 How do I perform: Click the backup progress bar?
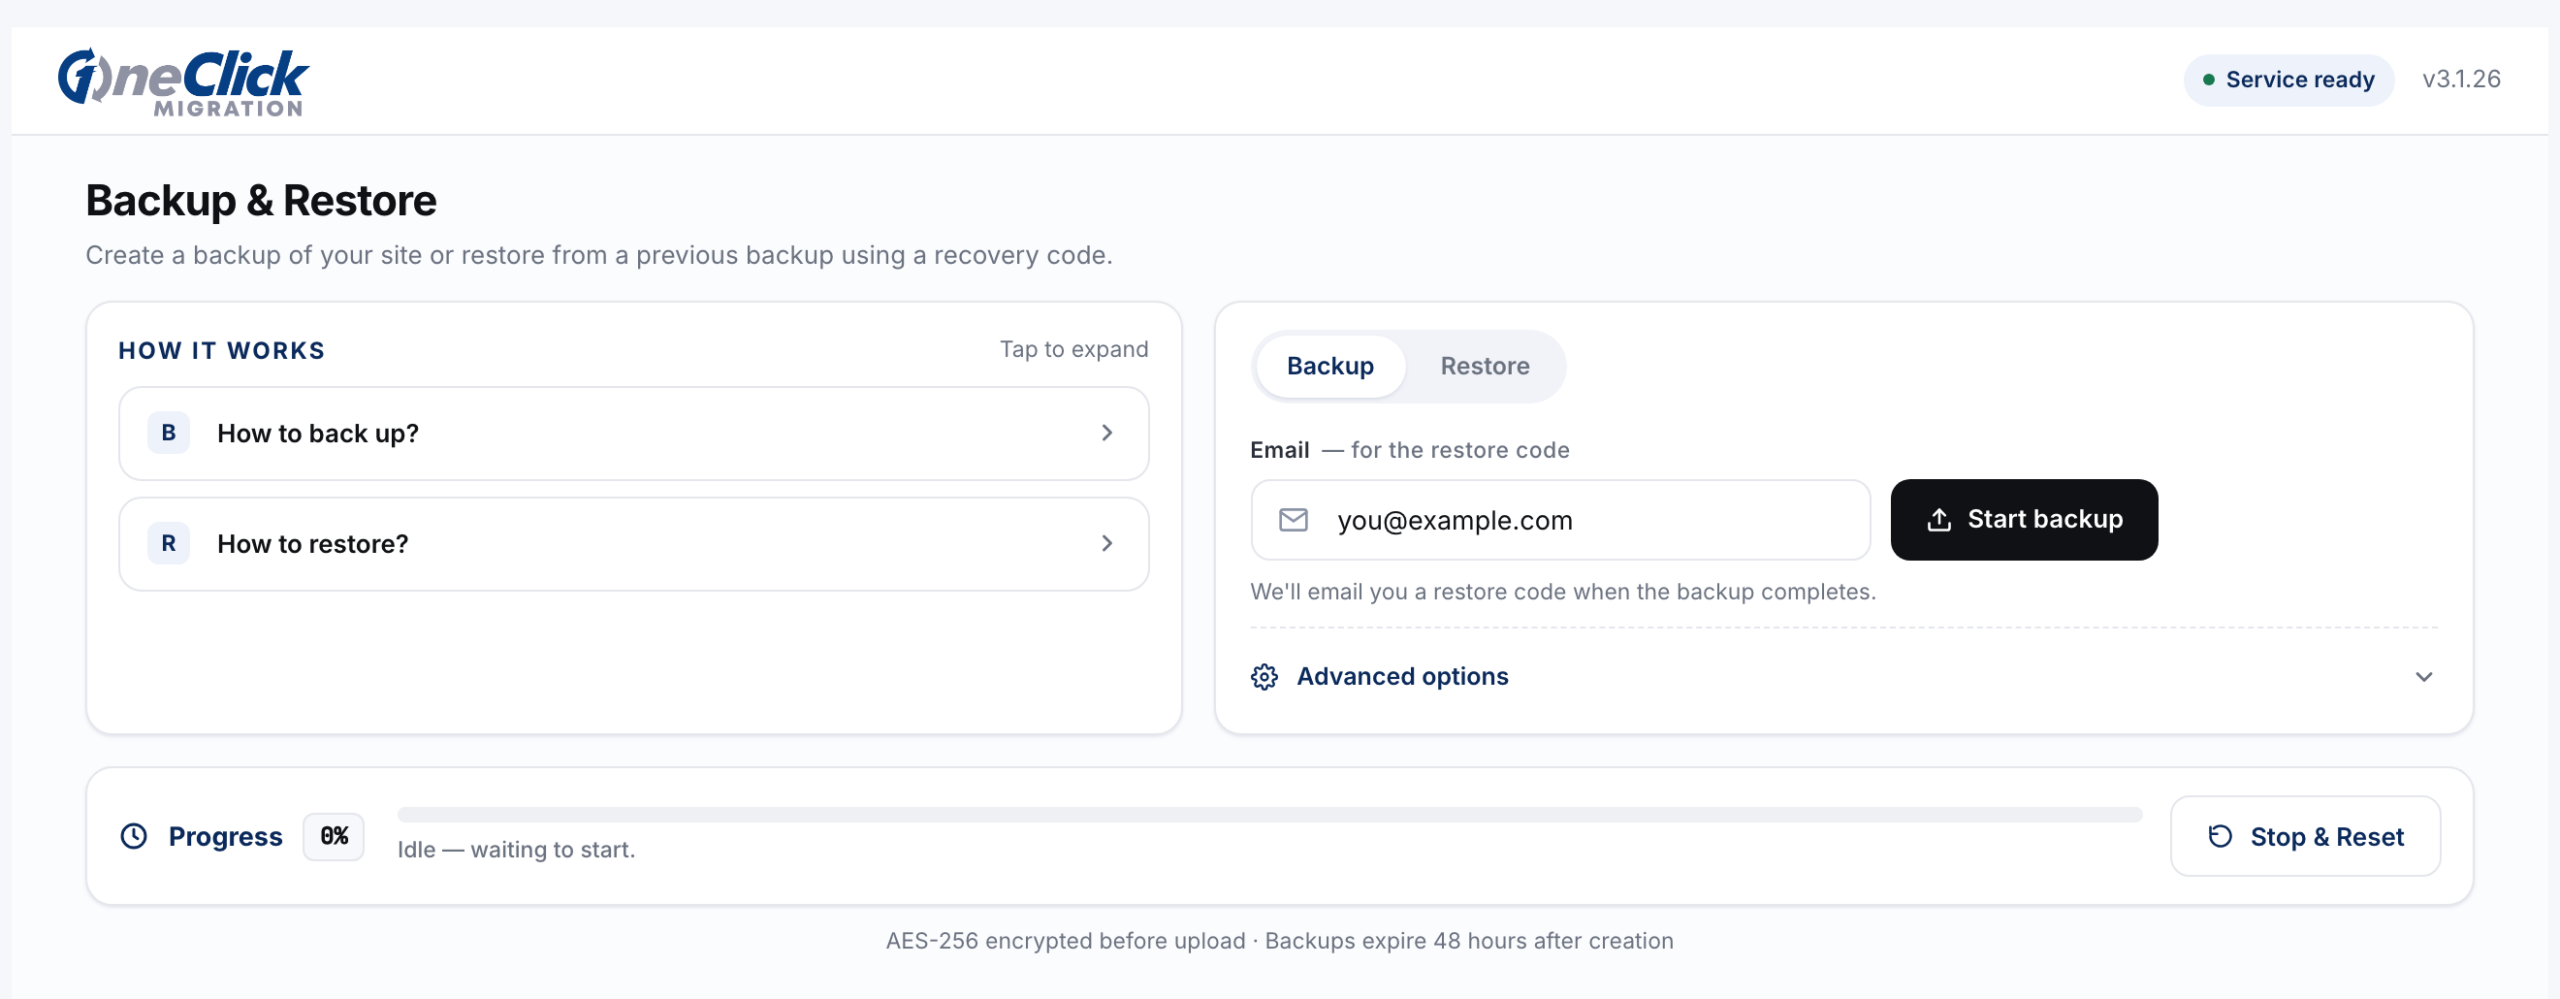tap(1269, 814)
